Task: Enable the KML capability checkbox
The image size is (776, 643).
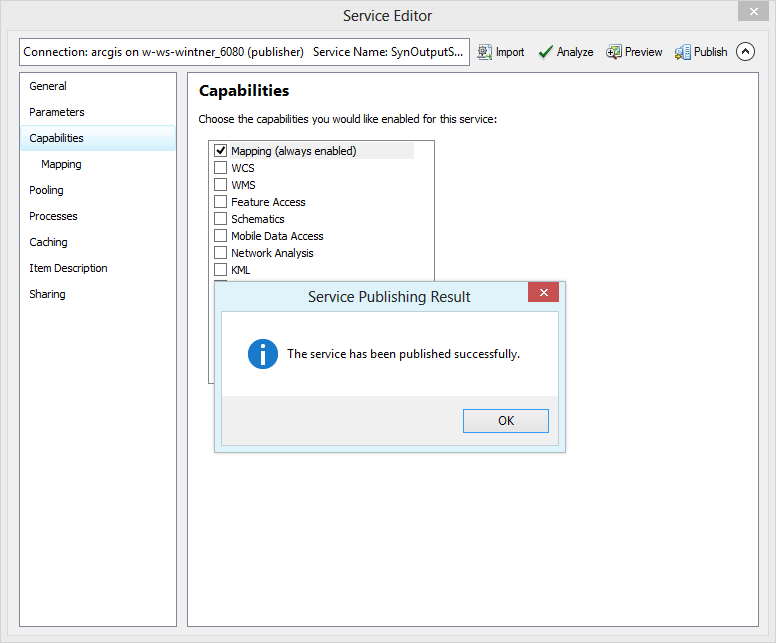Action: click(x=220, y=270)
